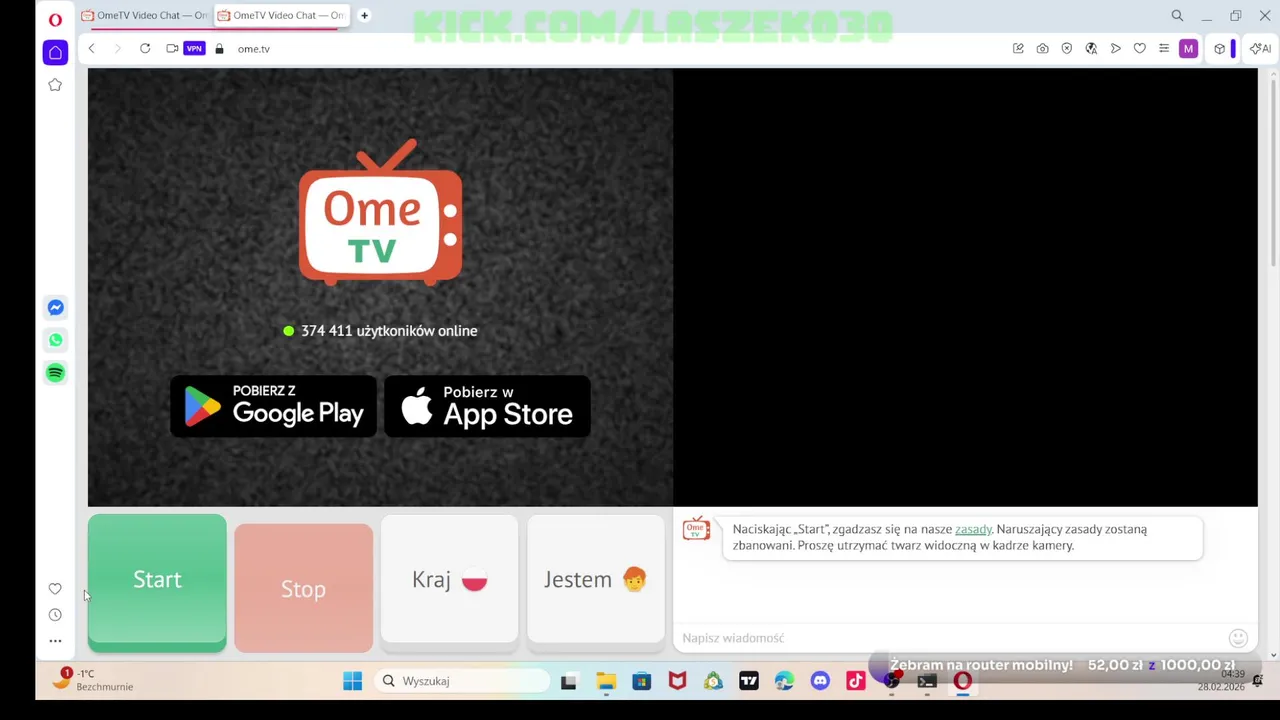Viewport: 1280px width, 720px height.
Task: Open the emoji picker smiley
Action: click(1238, 638)
